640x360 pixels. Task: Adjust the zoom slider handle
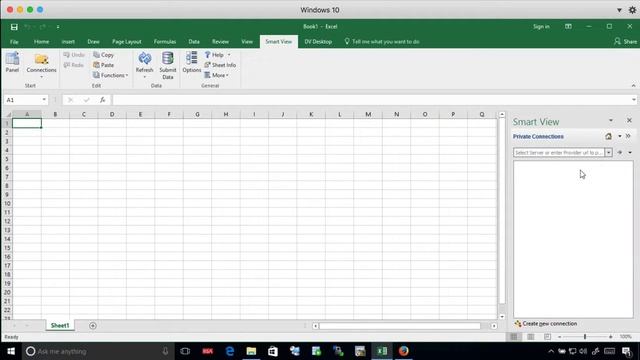pyautogui.click(x=585, y=337)
